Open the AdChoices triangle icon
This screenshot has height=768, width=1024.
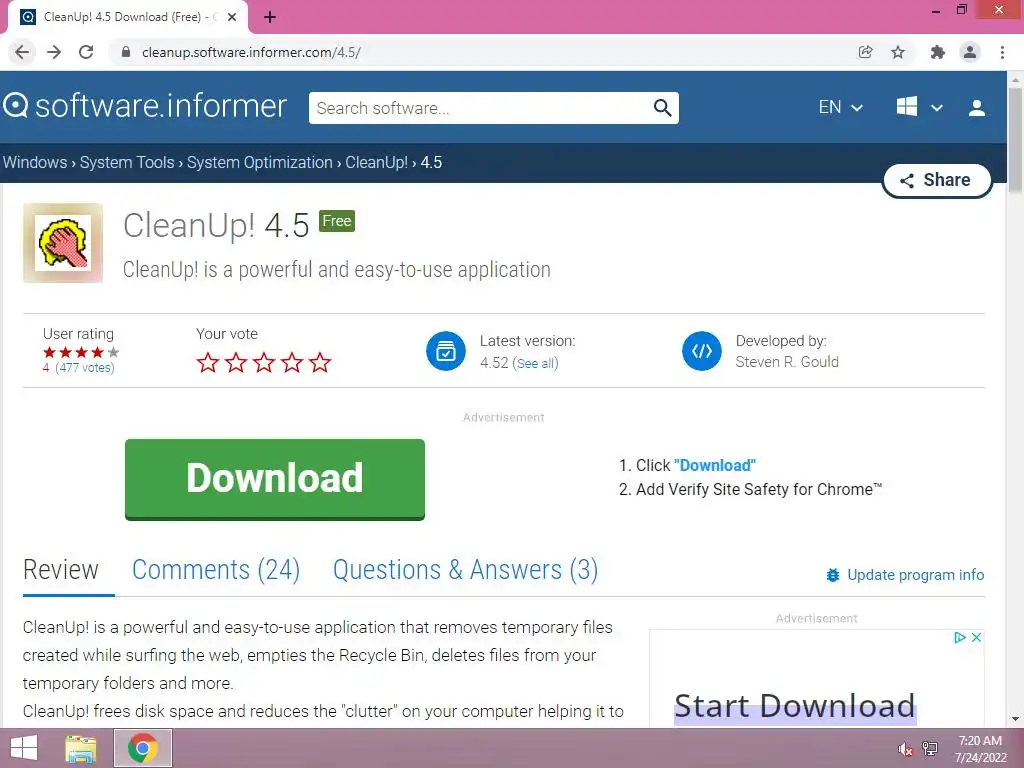[x=959, y=637]
